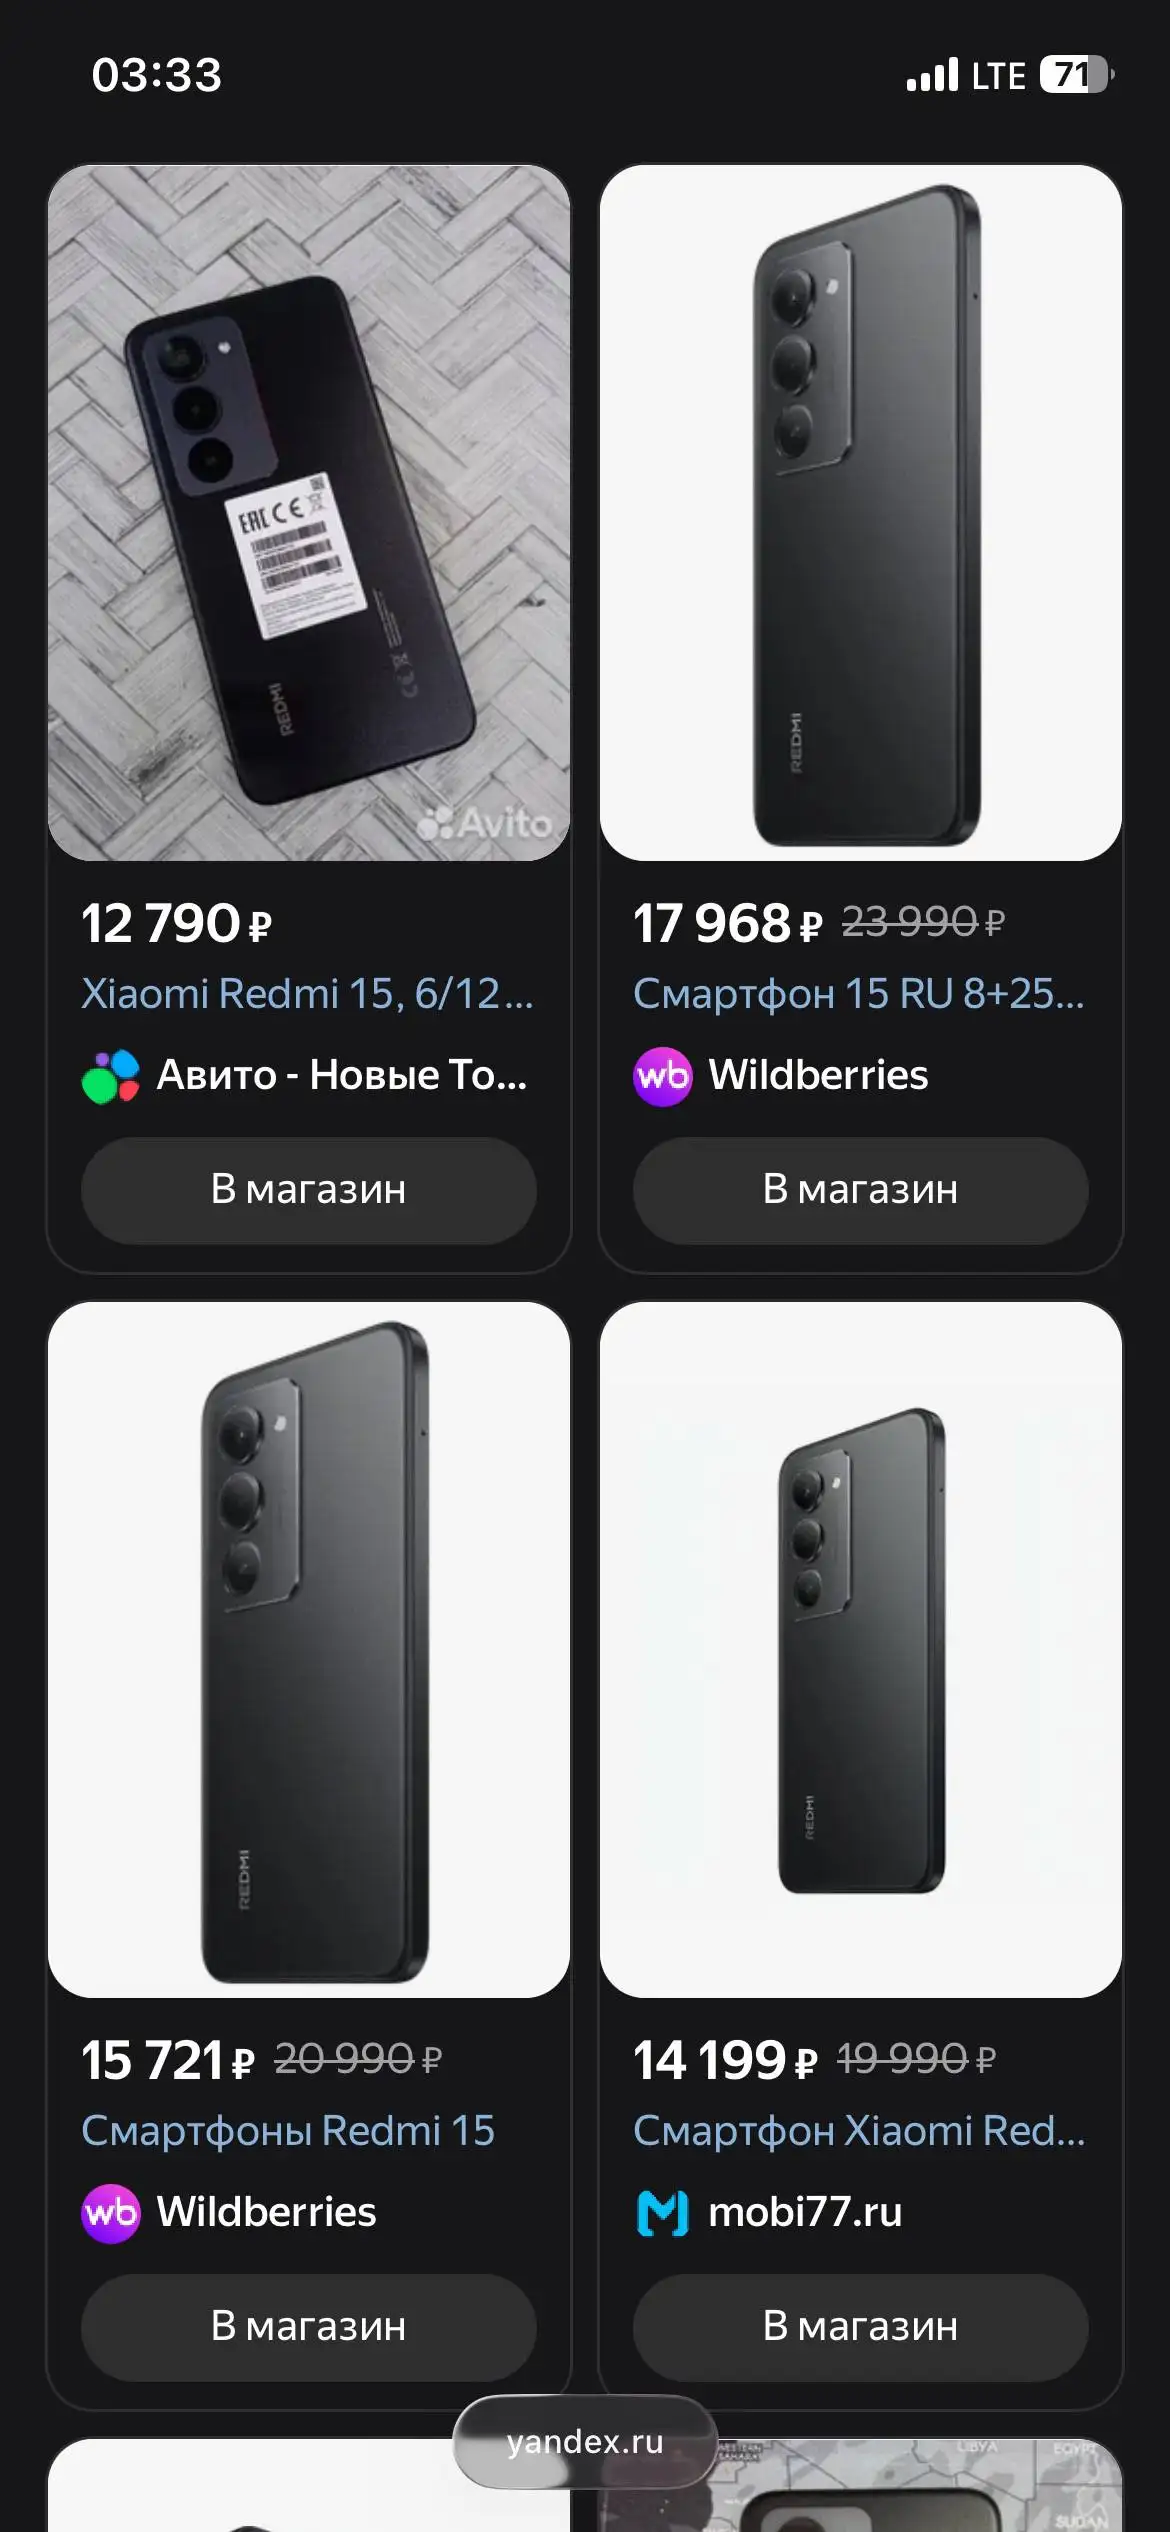Tap the purple Wildberries logo beside 17 968 ₽

point(662,1076)
